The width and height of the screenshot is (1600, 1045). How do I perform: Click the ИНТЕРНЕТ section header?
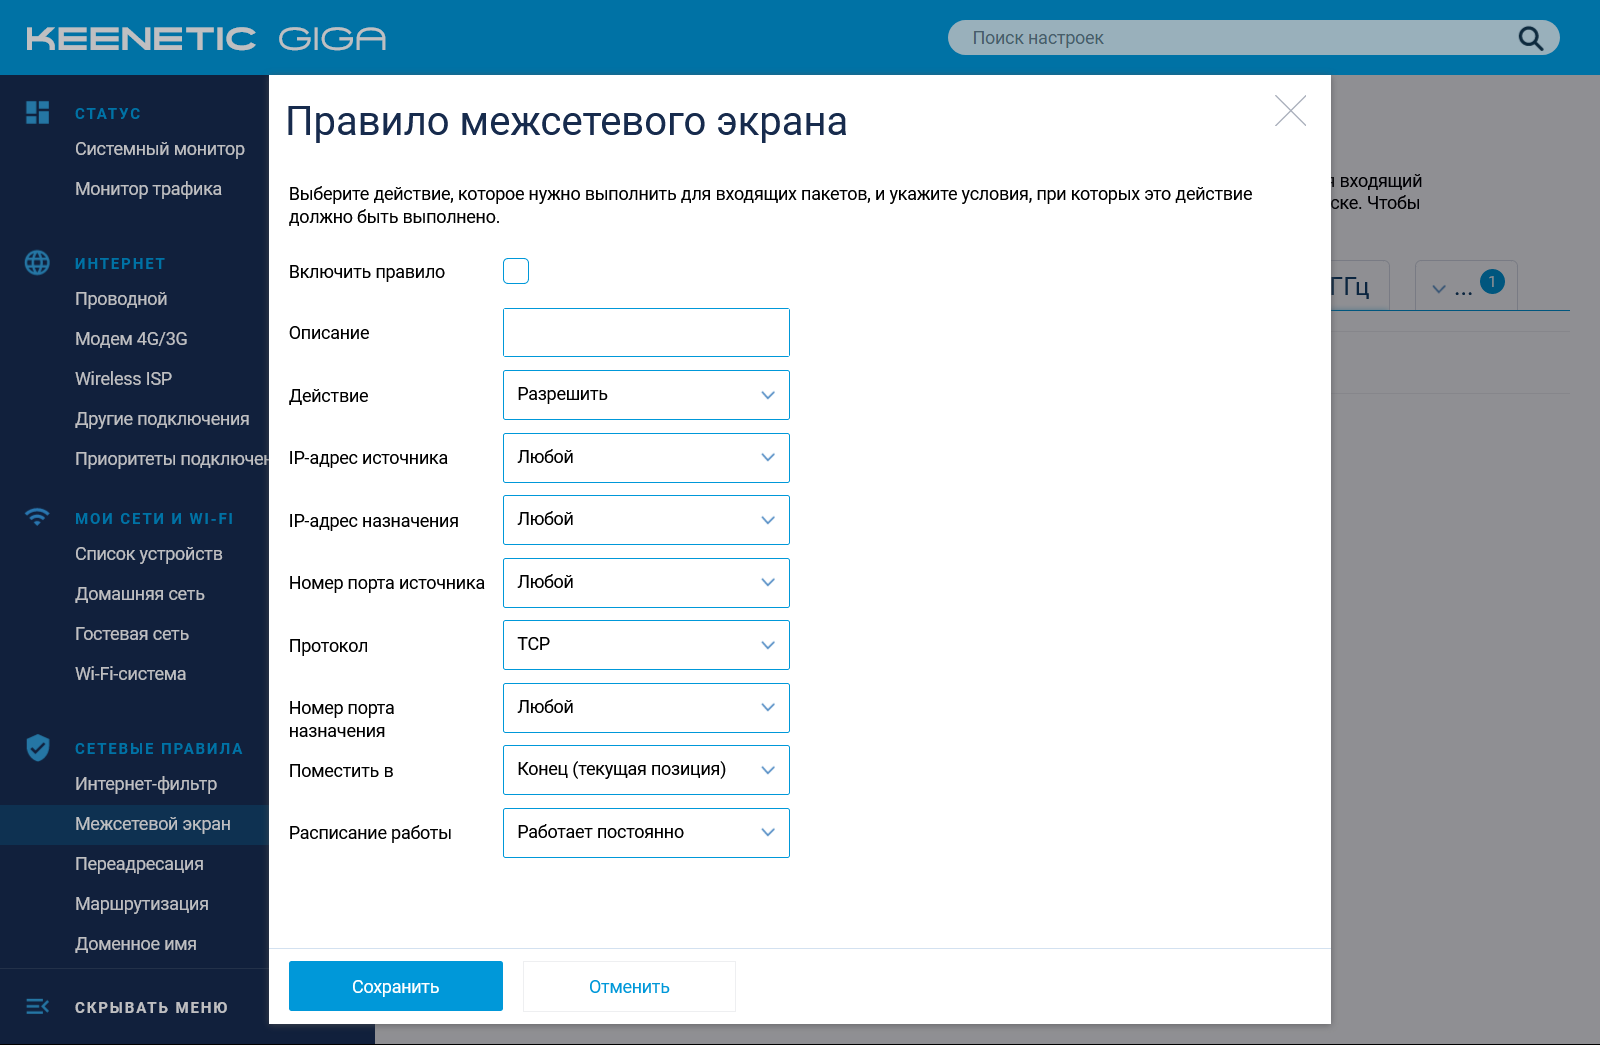120,263
